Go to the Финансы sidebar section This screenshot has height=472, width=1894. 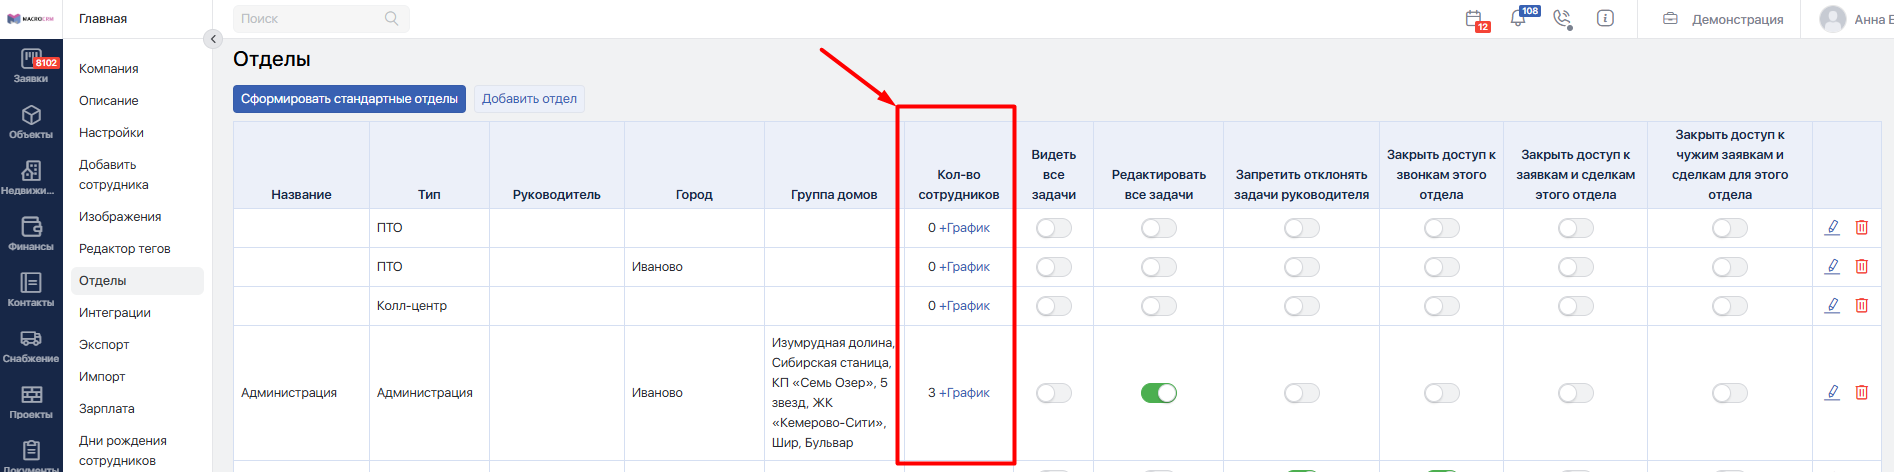31,234
